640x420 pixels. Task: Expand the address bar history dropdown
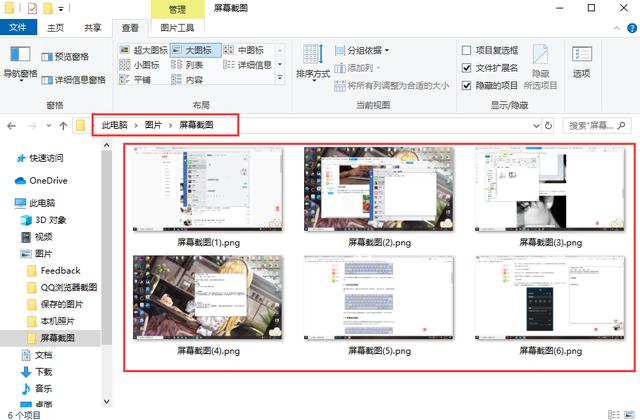point(536,126)
